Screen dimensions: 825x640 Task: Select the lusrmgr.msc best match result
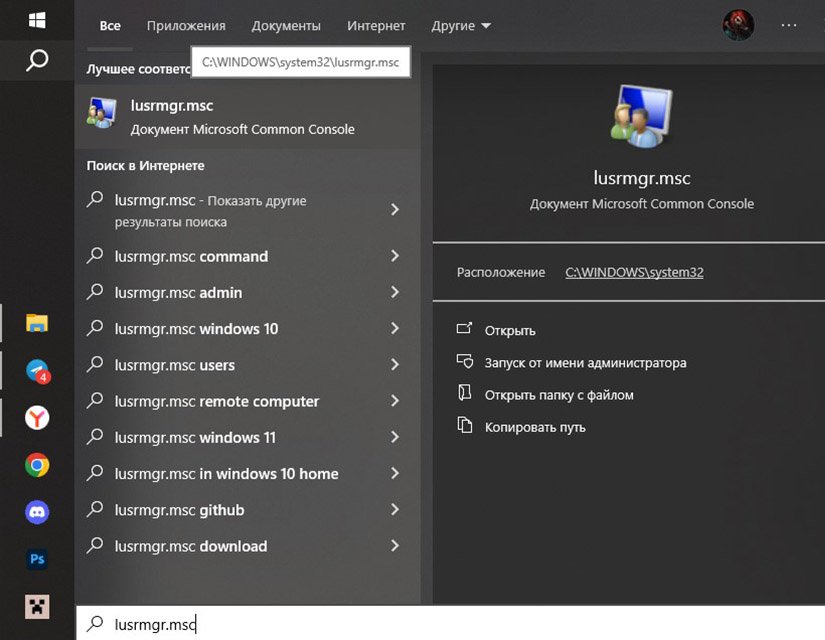pos(247,116)
